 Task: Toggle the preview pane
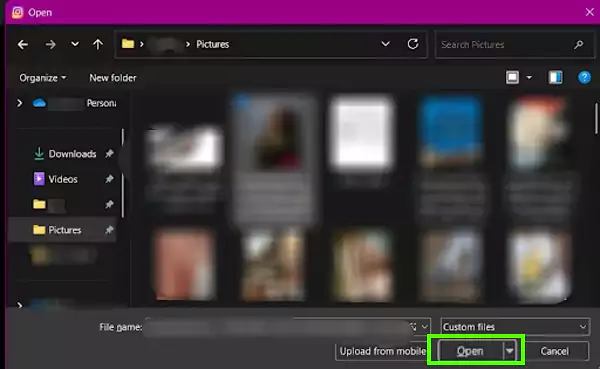click(x=556, y=78)
